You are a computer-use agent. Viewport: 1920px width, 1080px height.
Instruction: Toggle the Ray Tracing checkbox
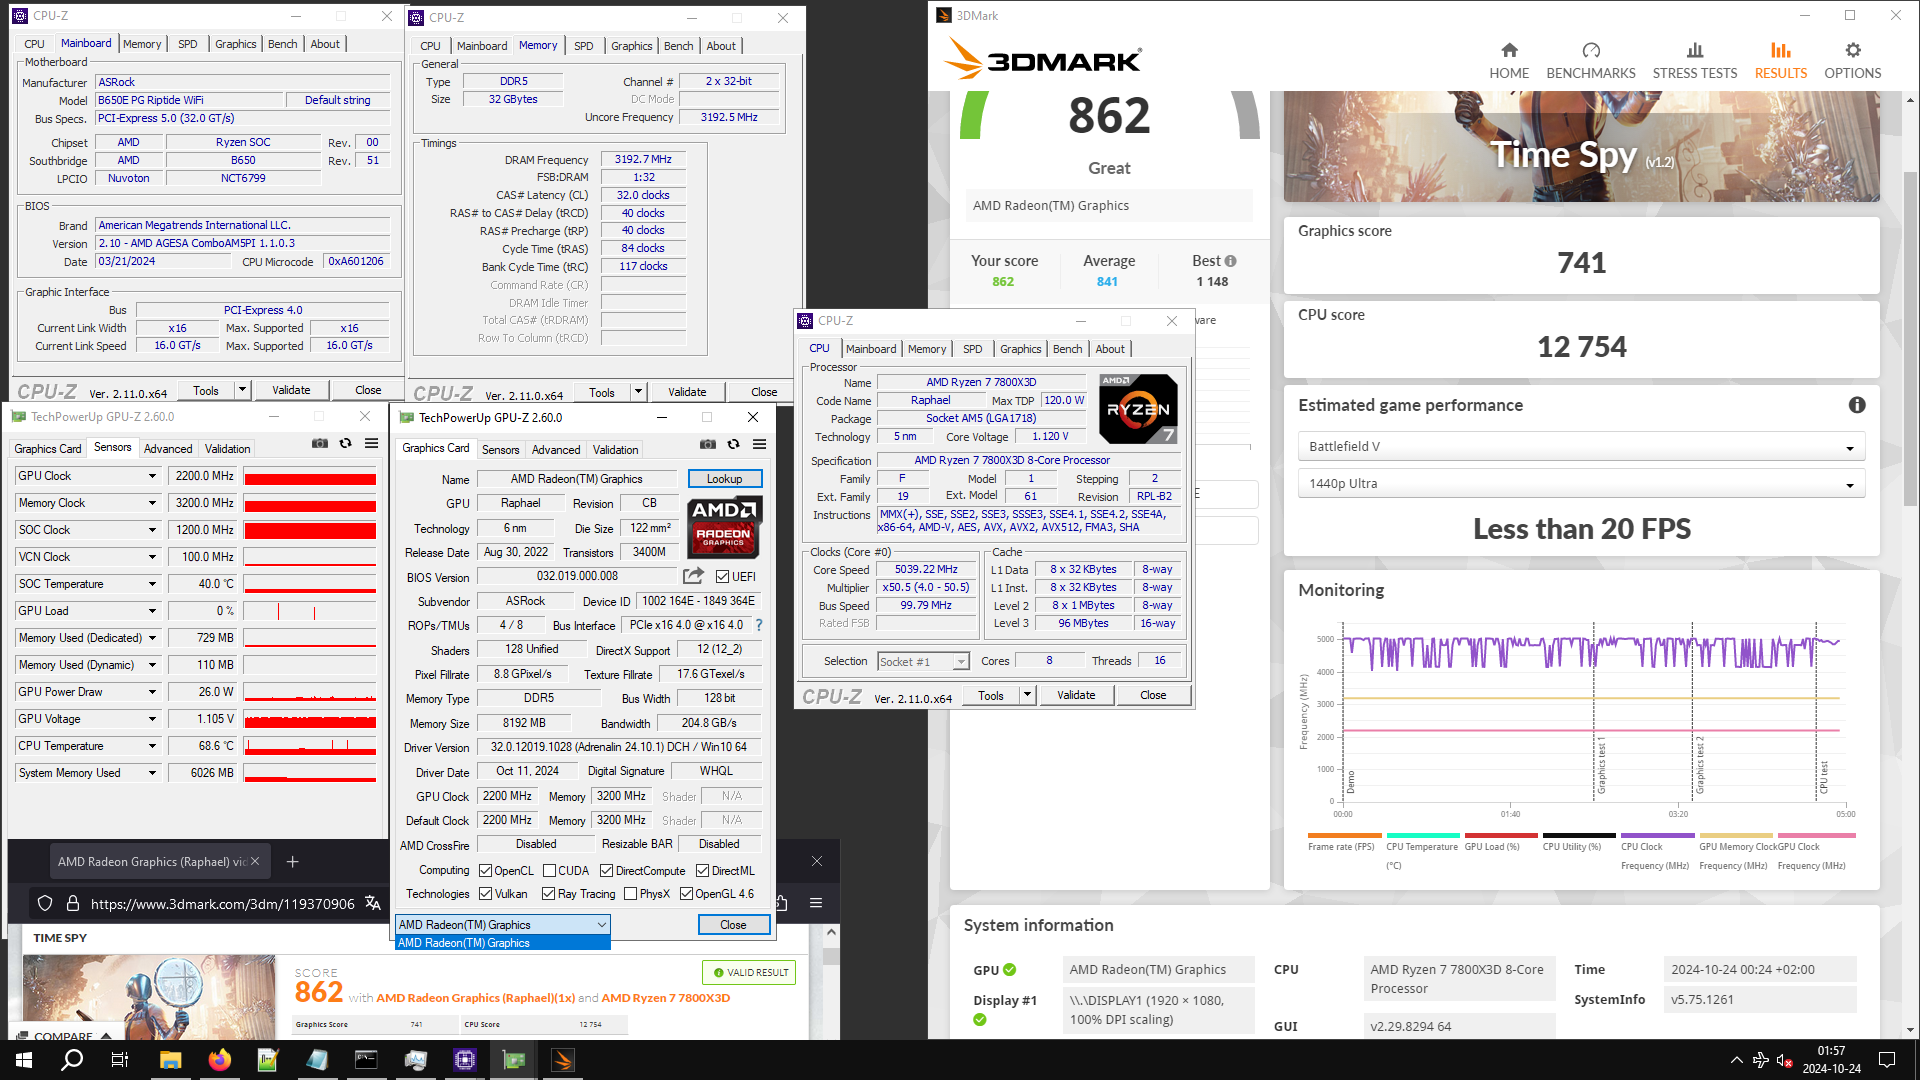tap(548, 894)
